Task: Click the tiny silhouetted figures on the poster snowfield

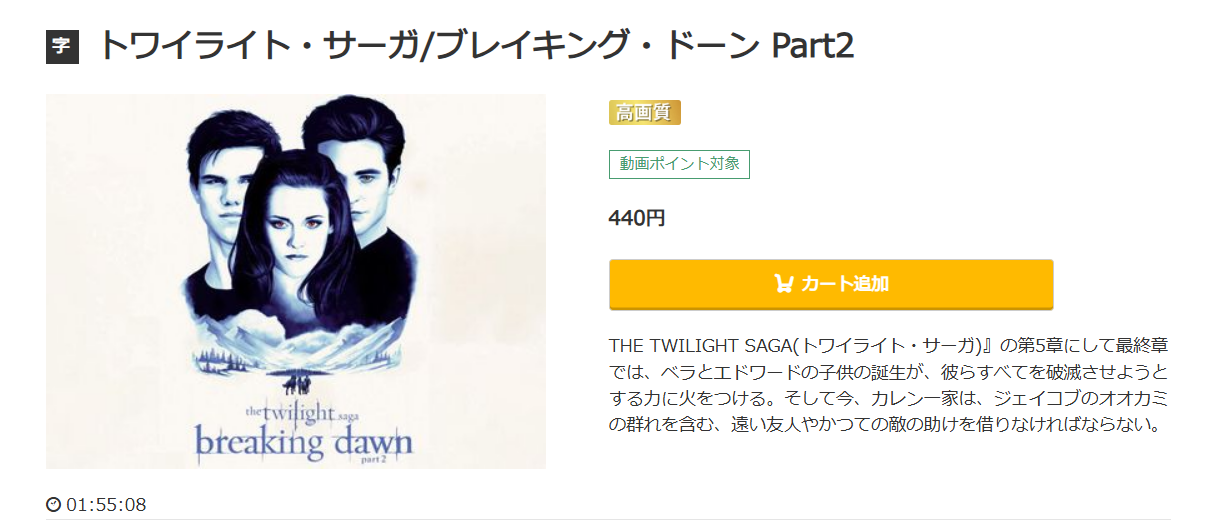Action: coord(295,382)
